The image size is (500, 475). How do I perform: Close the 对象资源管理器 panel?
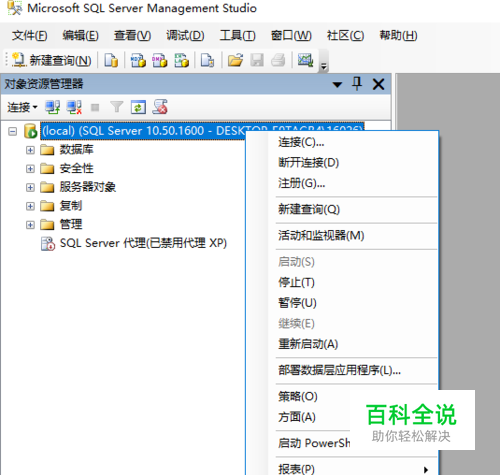[378, 84]
